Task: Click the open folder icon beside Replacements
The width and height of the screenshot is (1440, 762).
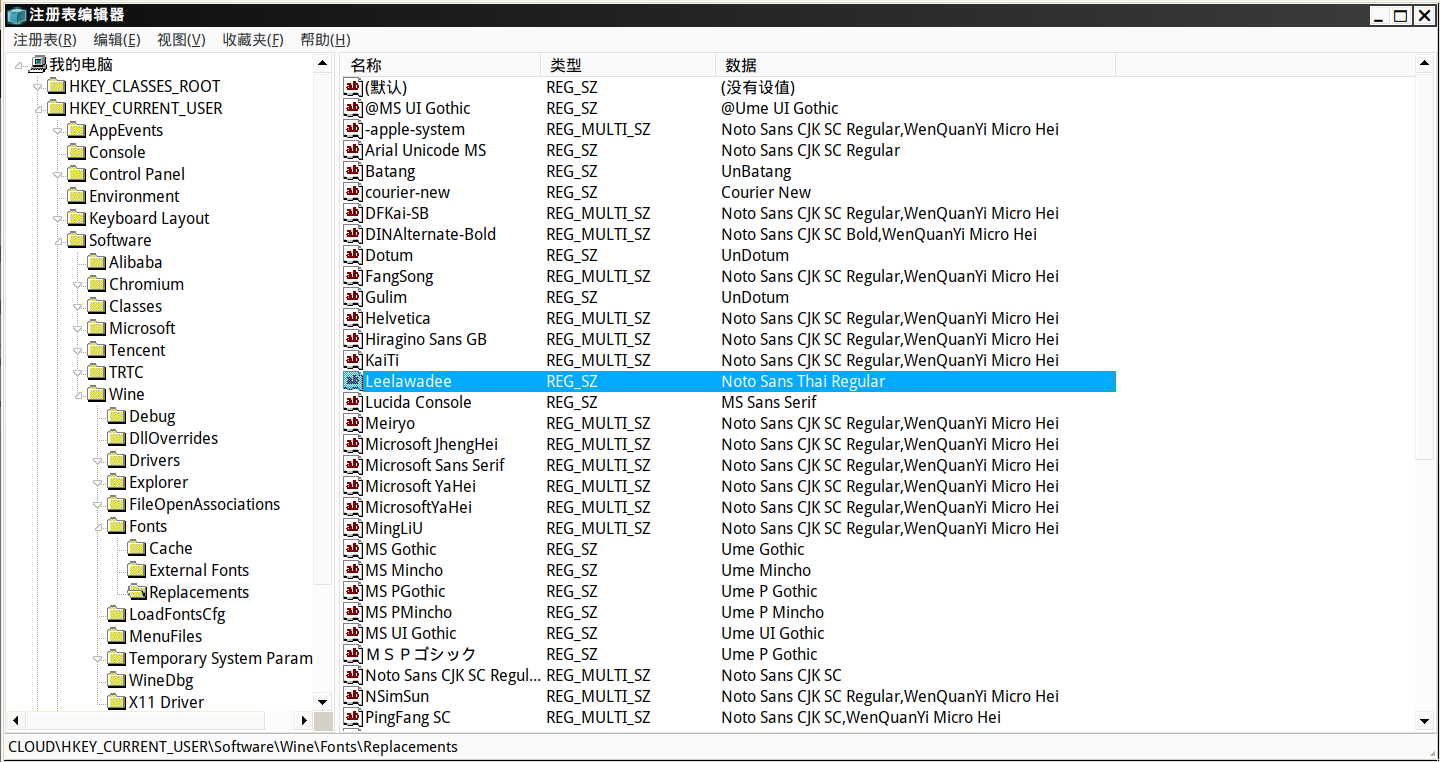Action: tap(136, 592)
